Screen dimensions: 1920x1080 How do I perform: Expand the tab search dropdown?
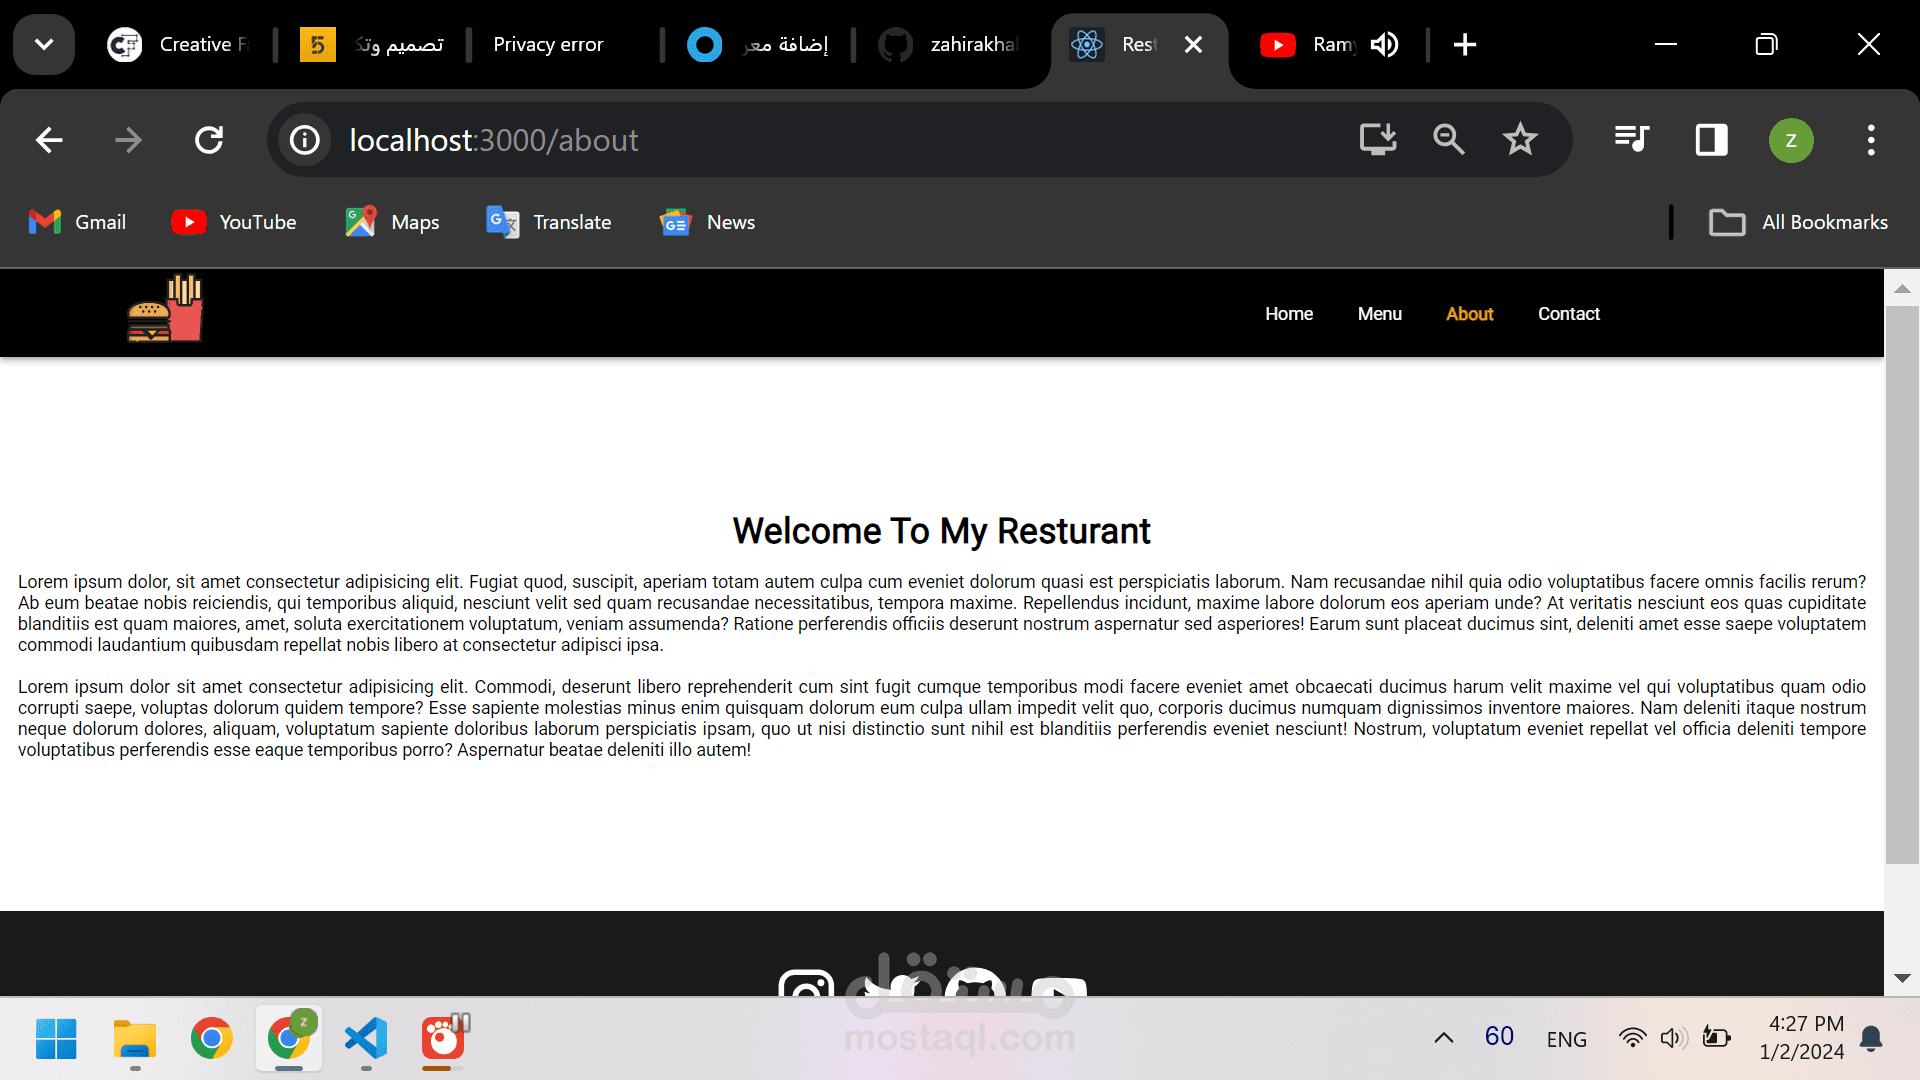pyautogui.click(x=44, y=45)
